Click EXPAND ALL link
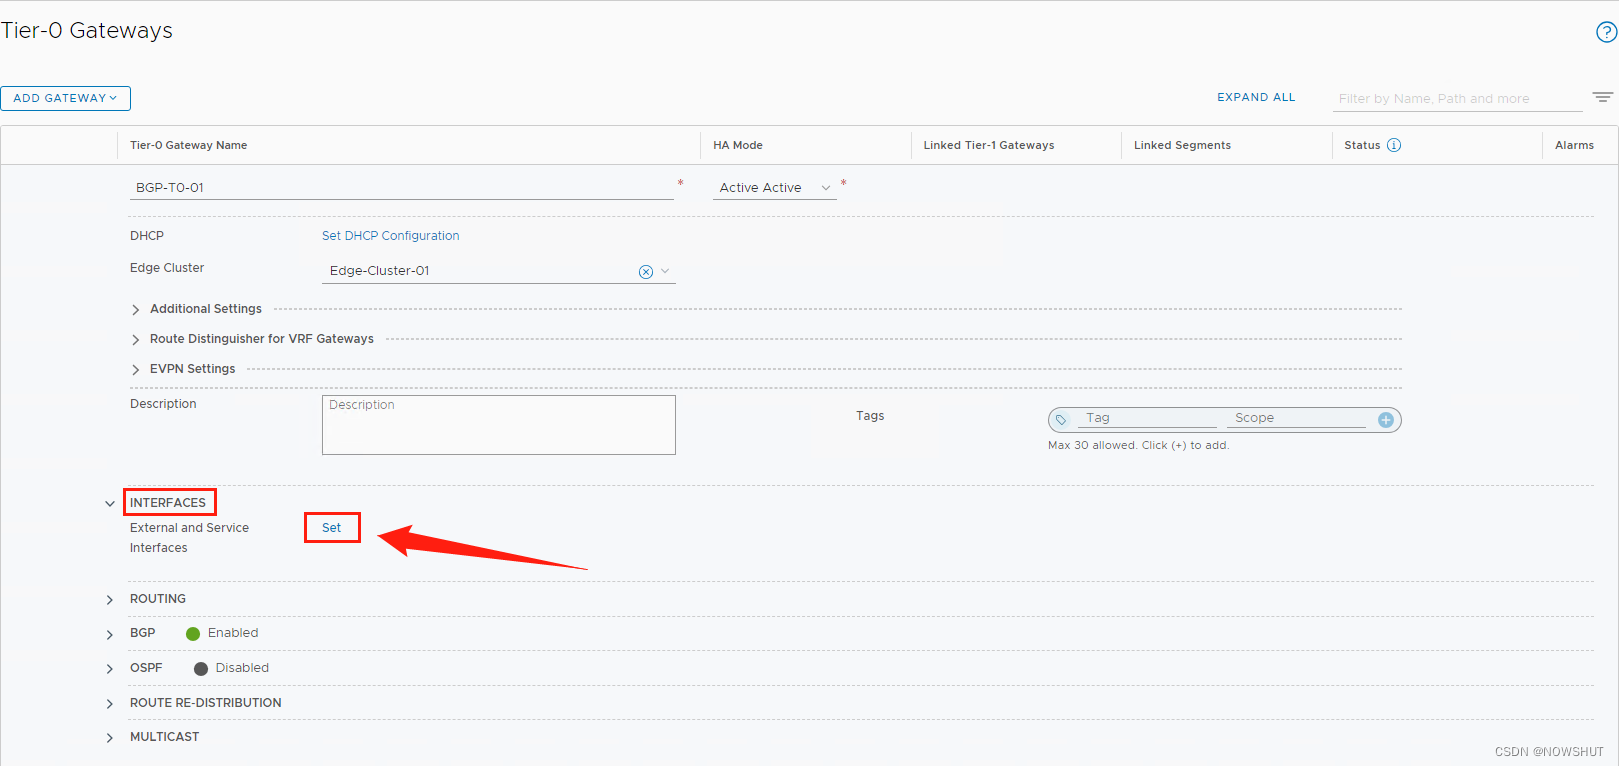1619x766 pixels. pos(1256,97)
